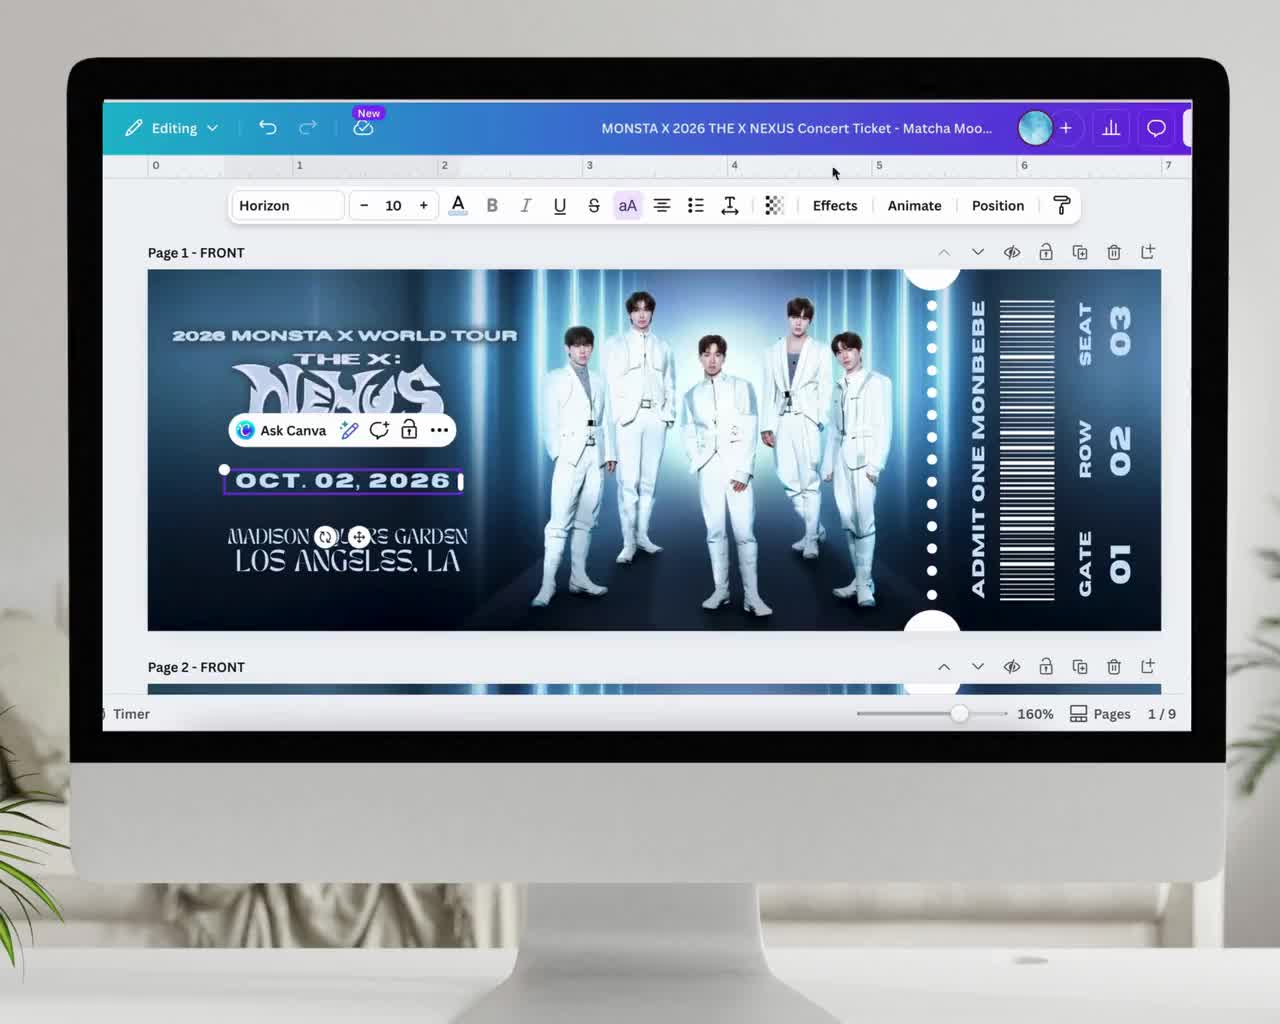Add a comment on selected element
Viewport: 1280px width, 1024px height.
(379, 430)
